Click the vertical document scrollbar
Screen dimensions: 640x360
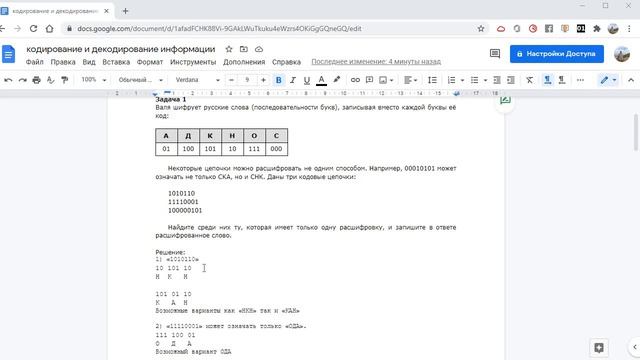tap(636, 133)
